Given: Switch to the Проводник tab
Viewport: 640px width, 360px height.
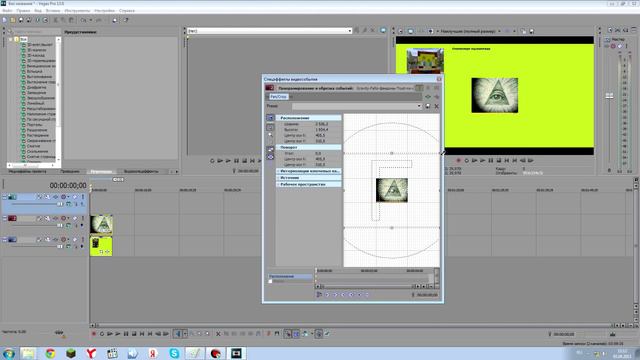Looking at the screenshot, I should click(70, 171).
